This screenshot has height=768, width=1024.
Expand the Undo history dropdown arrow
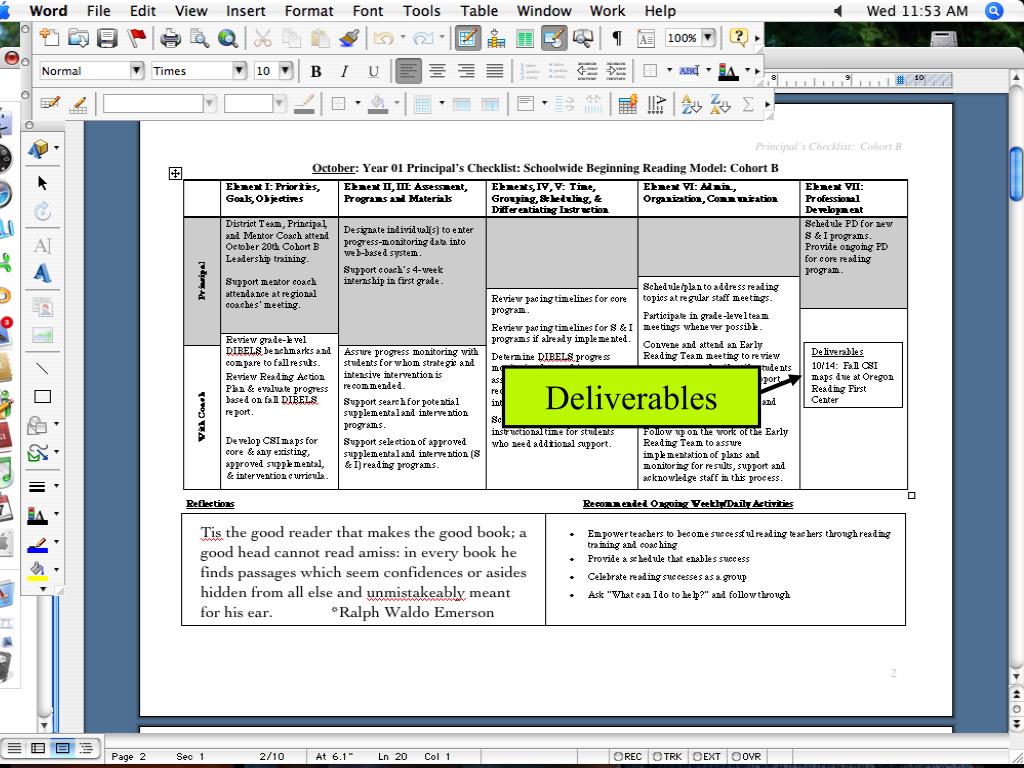click(x=402, y=38)
